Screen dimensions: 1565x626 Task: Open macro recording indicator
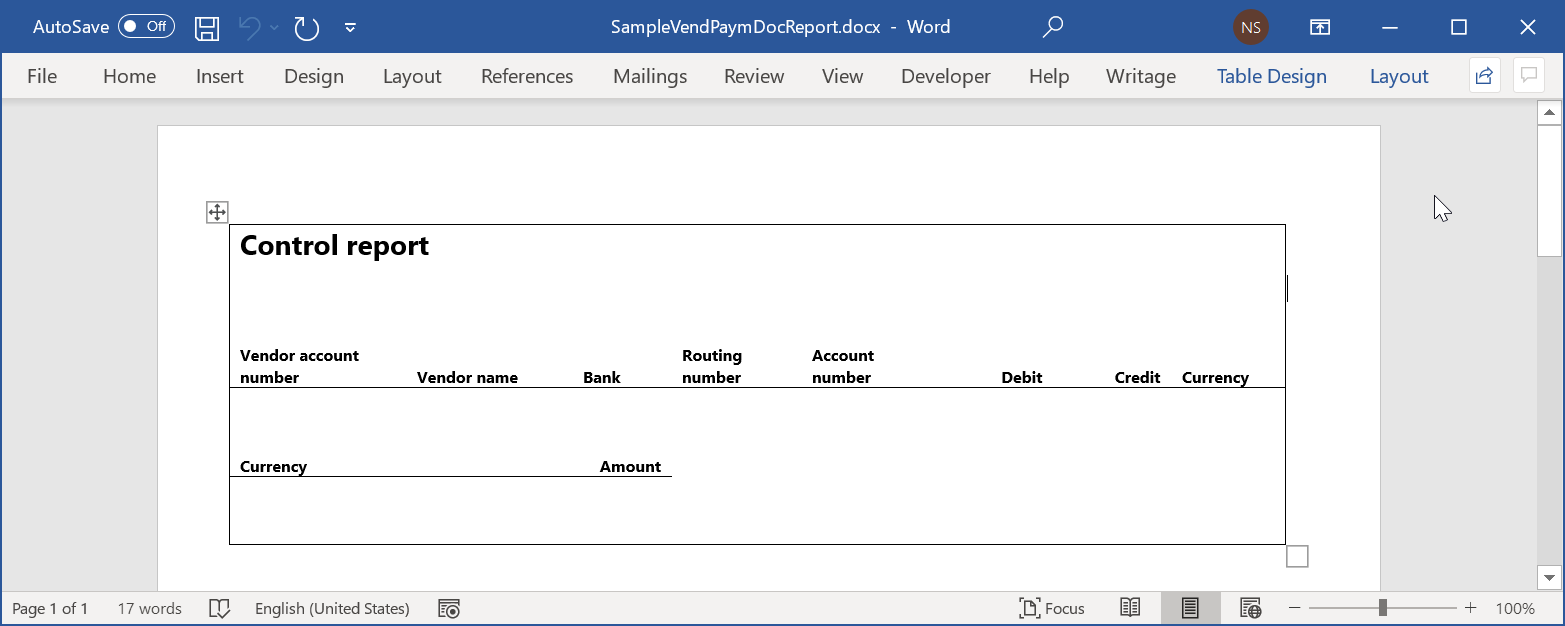[x=448, y=608]
